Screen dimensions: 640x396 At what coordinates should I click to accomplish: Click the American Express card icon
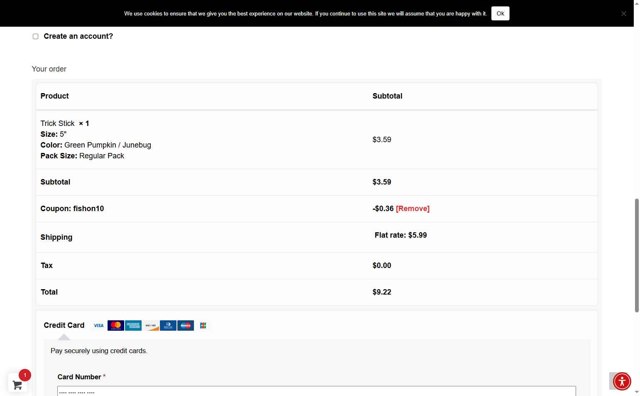tap(133, 325)
